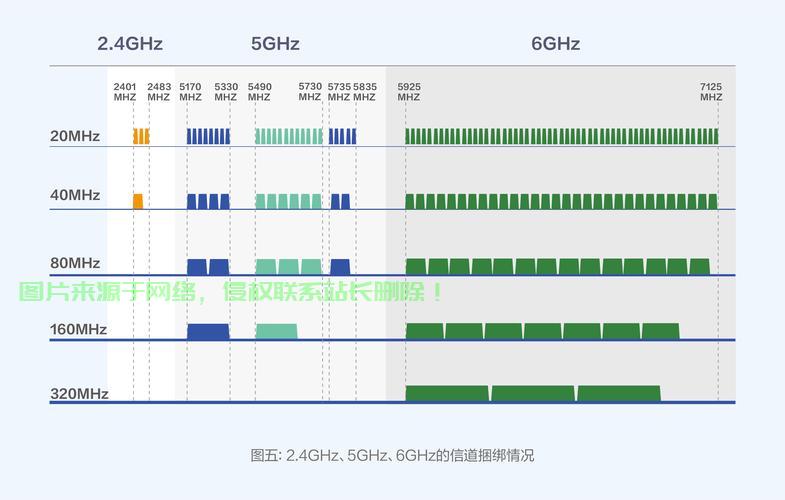Click the dark blue 160MHz channel block
This screenshot has width=785, height=500.
pos(208,331)
